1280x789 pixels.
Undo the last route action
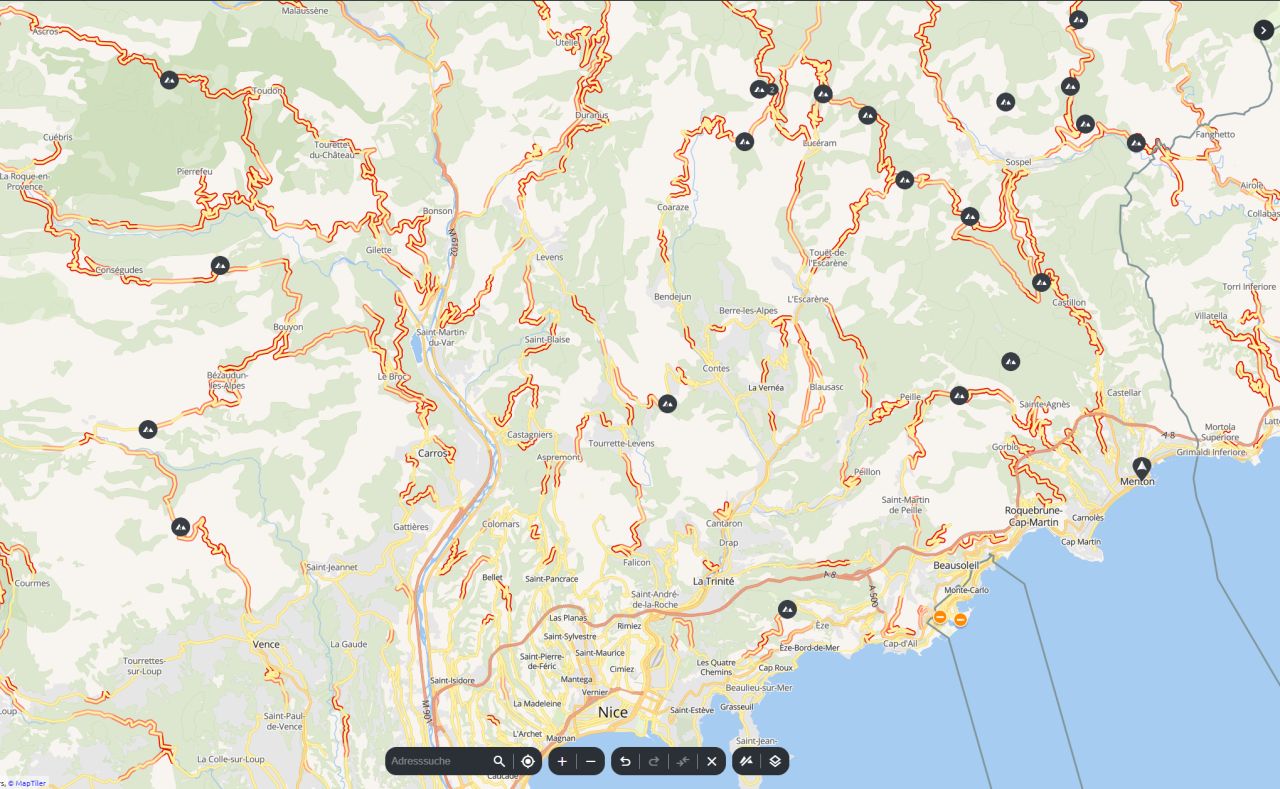(625, 761)
